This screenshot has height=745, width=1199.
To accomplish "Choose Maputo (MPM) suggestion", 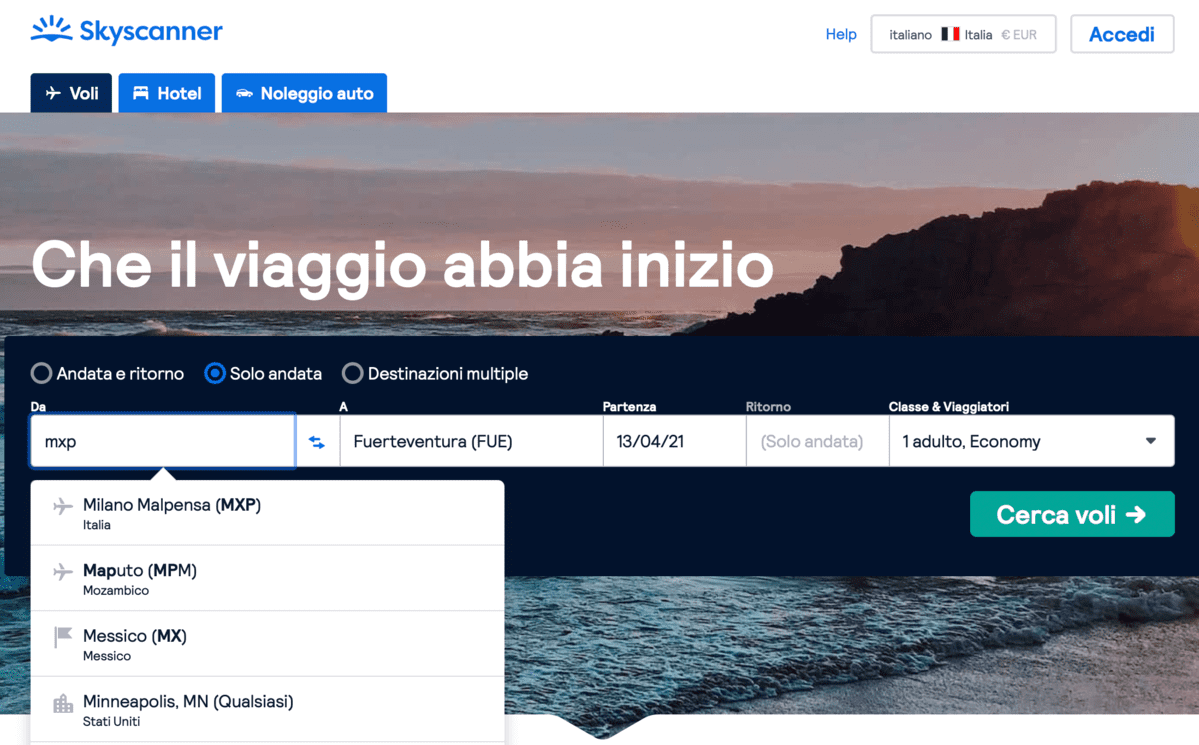I will (x=268, y=579).
